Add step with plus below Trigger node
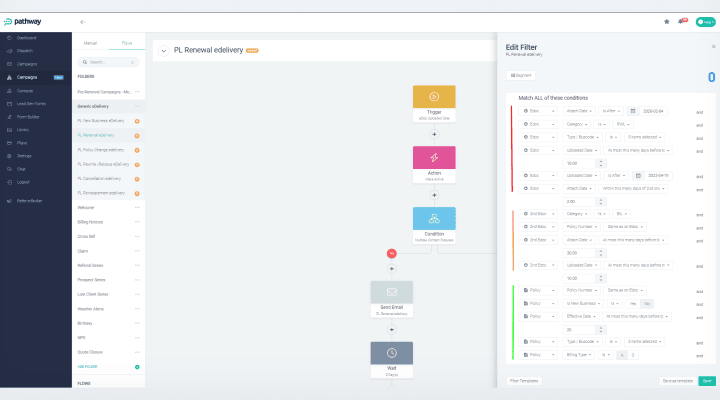Viewport: 720px width, 400px height. [x=434, y=132]
